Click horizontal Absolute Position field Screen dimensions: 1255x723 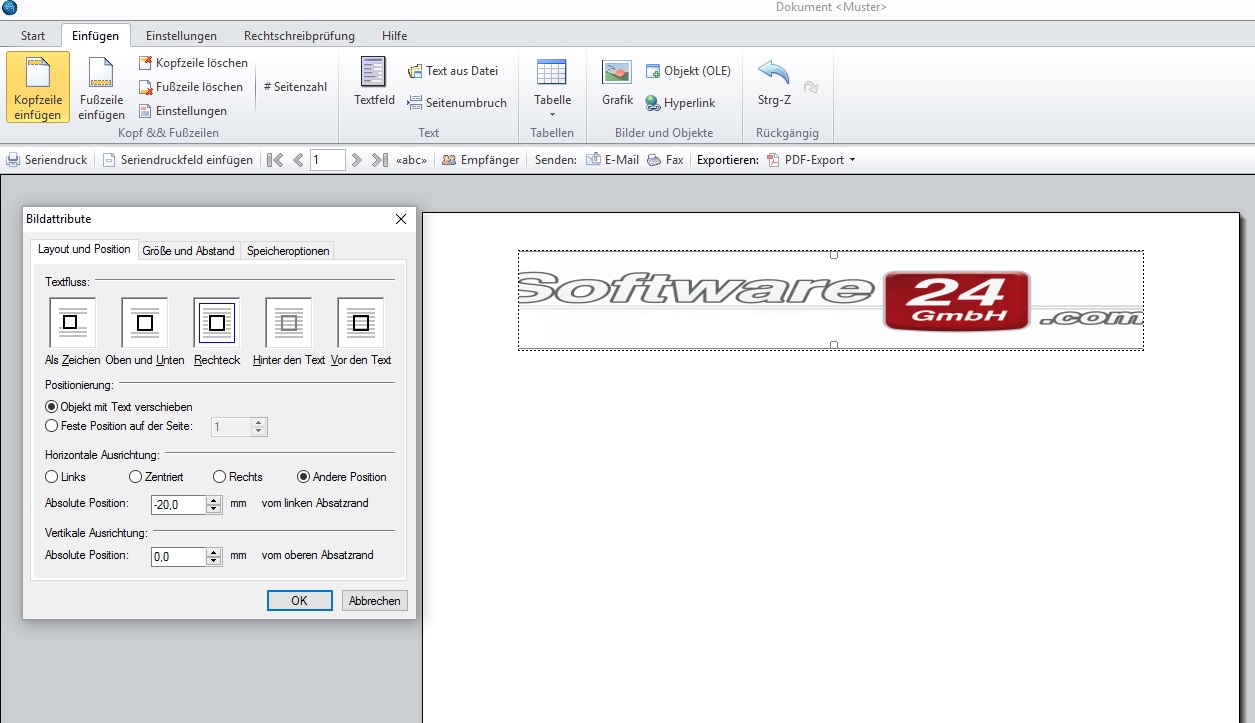coord(178,504)
